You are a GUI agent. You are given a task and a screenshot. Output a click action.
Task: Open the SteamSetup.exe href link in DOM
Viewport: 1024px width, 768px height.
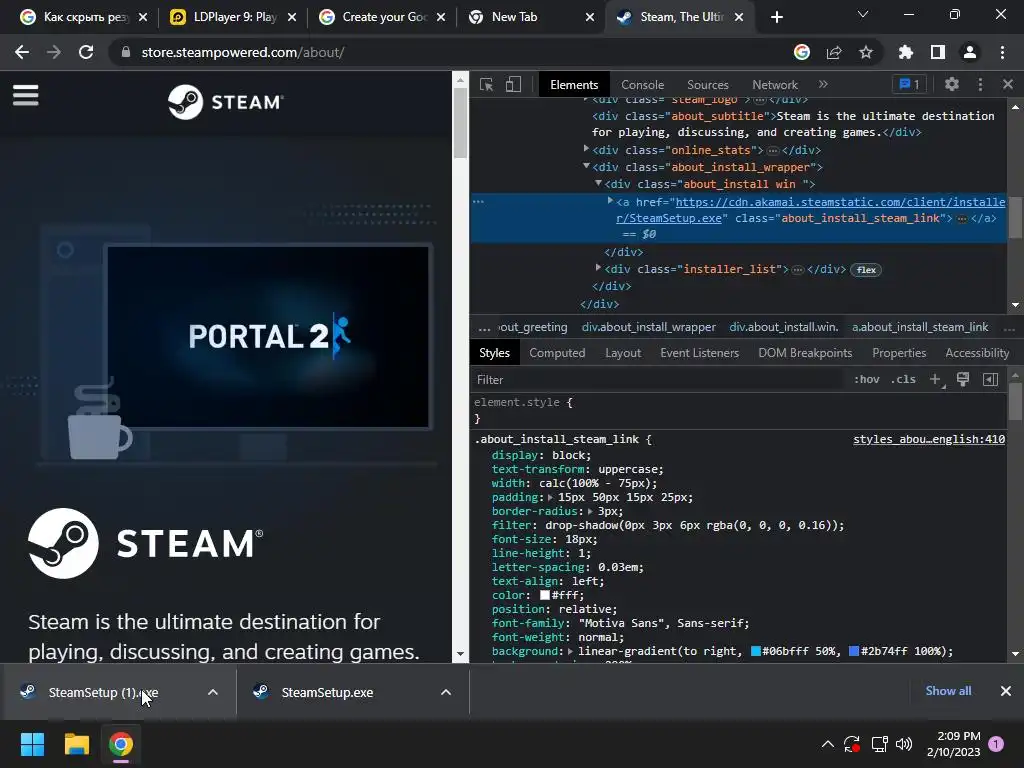click(x=810, y=210)
